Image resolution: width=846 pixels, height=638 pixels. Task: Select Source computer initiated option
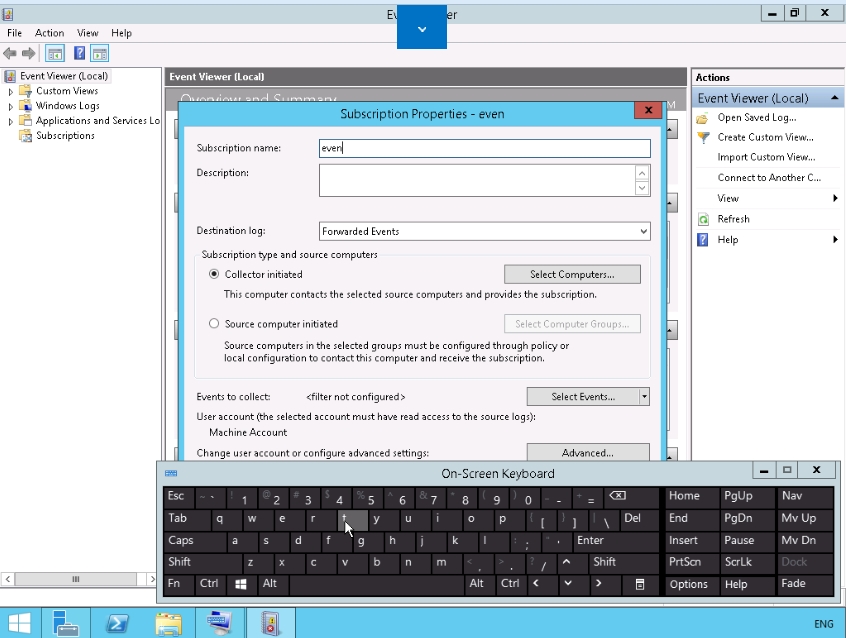[x=214, y=324]
